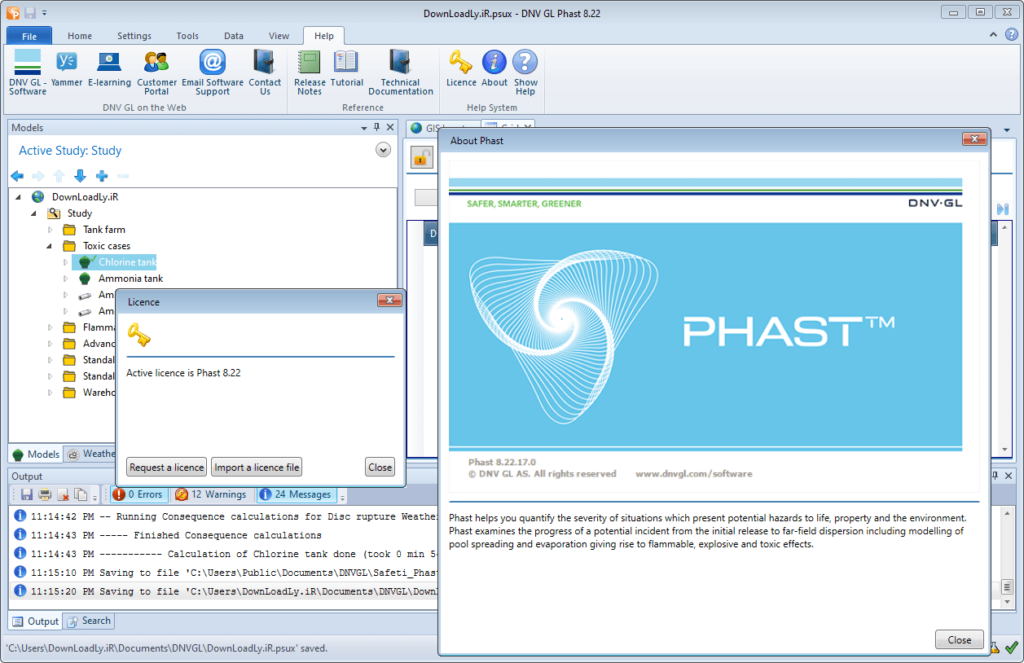The width and height of the screenshot is (1024, 663).
Task: Toggle the 24 Messages filter
Action: (296, 494)
